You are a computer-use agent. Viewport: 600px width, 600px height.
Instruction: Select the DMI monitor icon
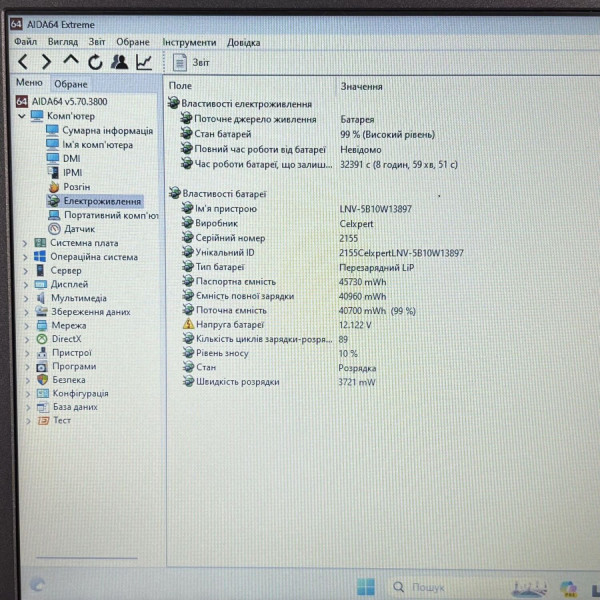[x=52, y=158]
